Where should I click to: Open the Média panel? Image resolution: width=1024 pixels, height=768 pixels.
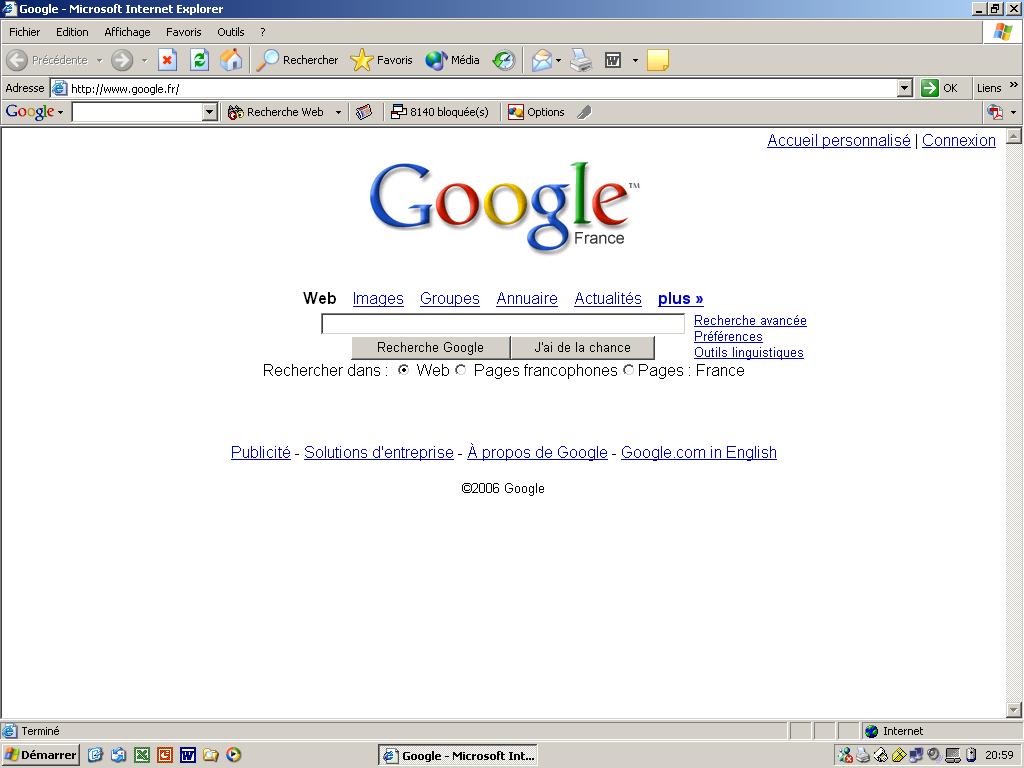pos(453,60)
